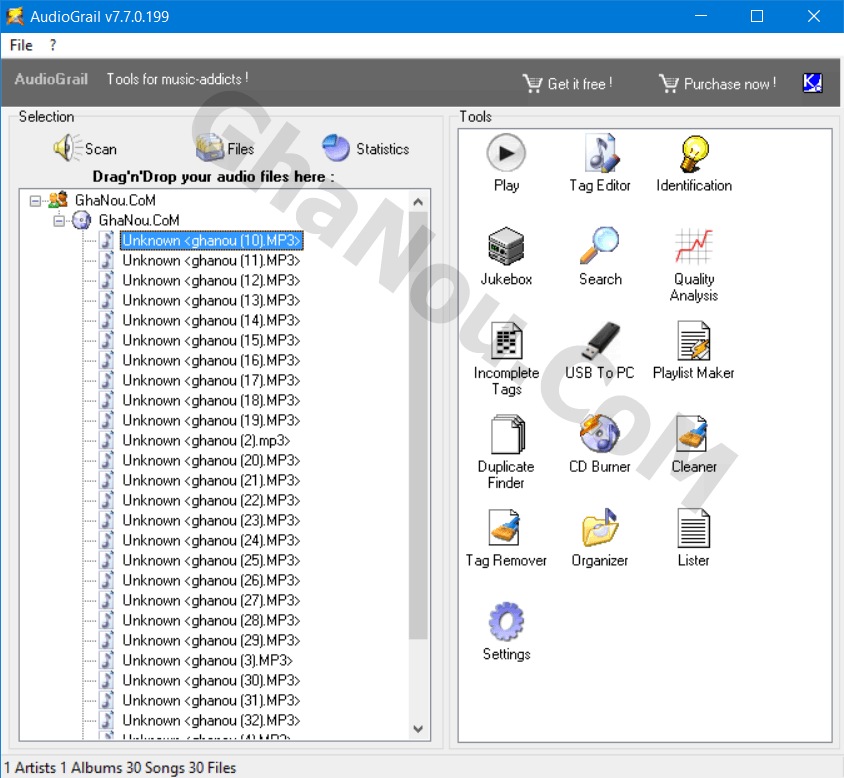Open the Settings gear tool

[x=506, y=631]
